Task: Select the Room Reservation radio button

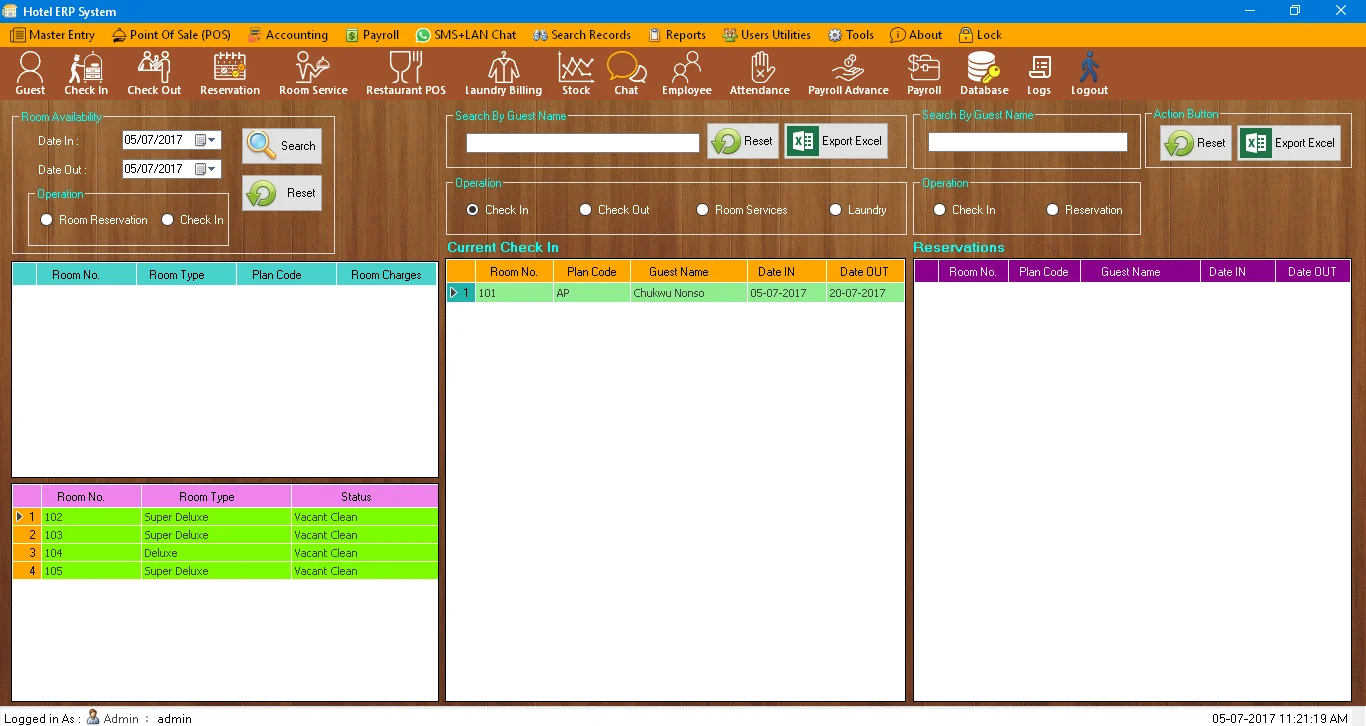Action: pyautogui.click(x=46, y=220)
